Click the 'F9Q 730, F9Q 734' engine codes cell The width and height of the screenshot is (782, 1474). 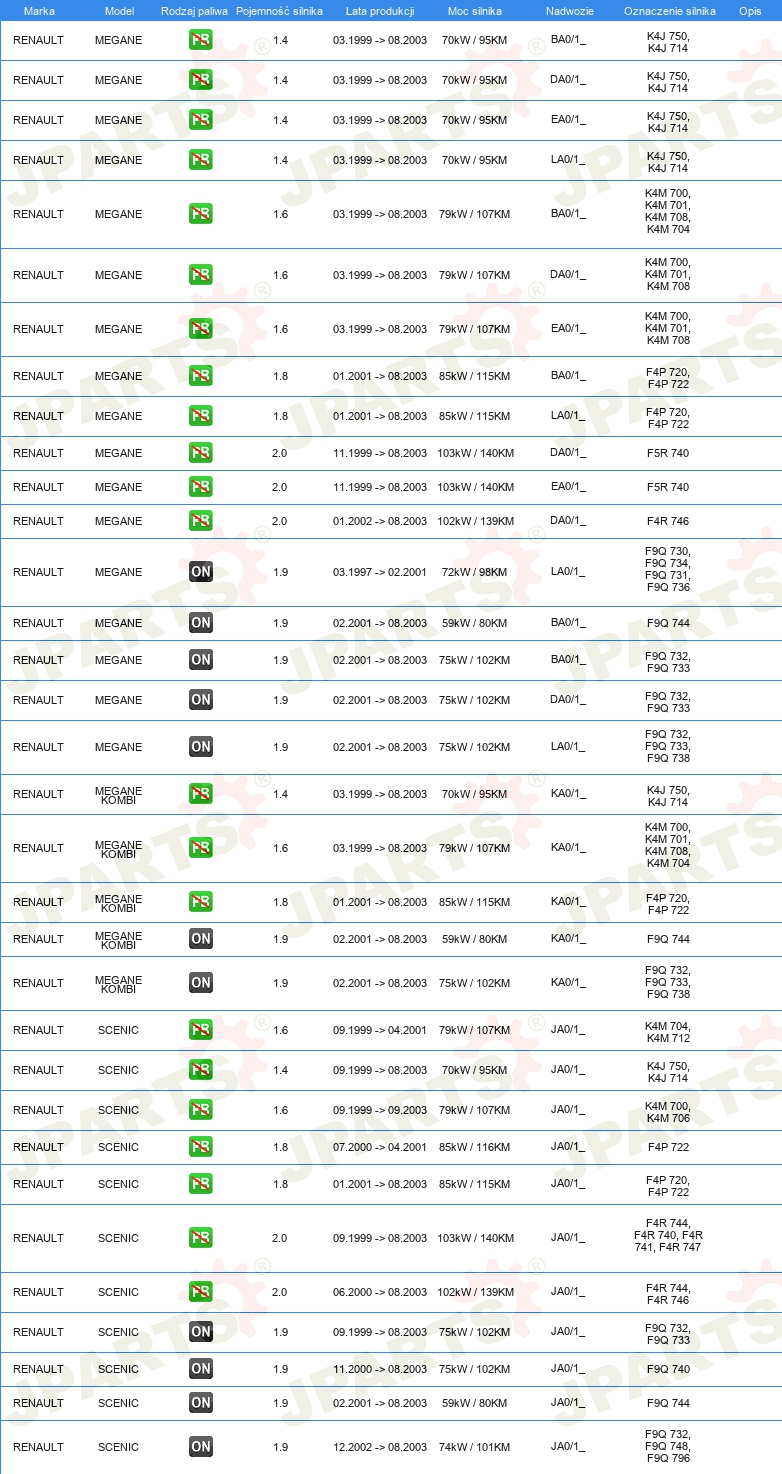click(x=668, y=569)
